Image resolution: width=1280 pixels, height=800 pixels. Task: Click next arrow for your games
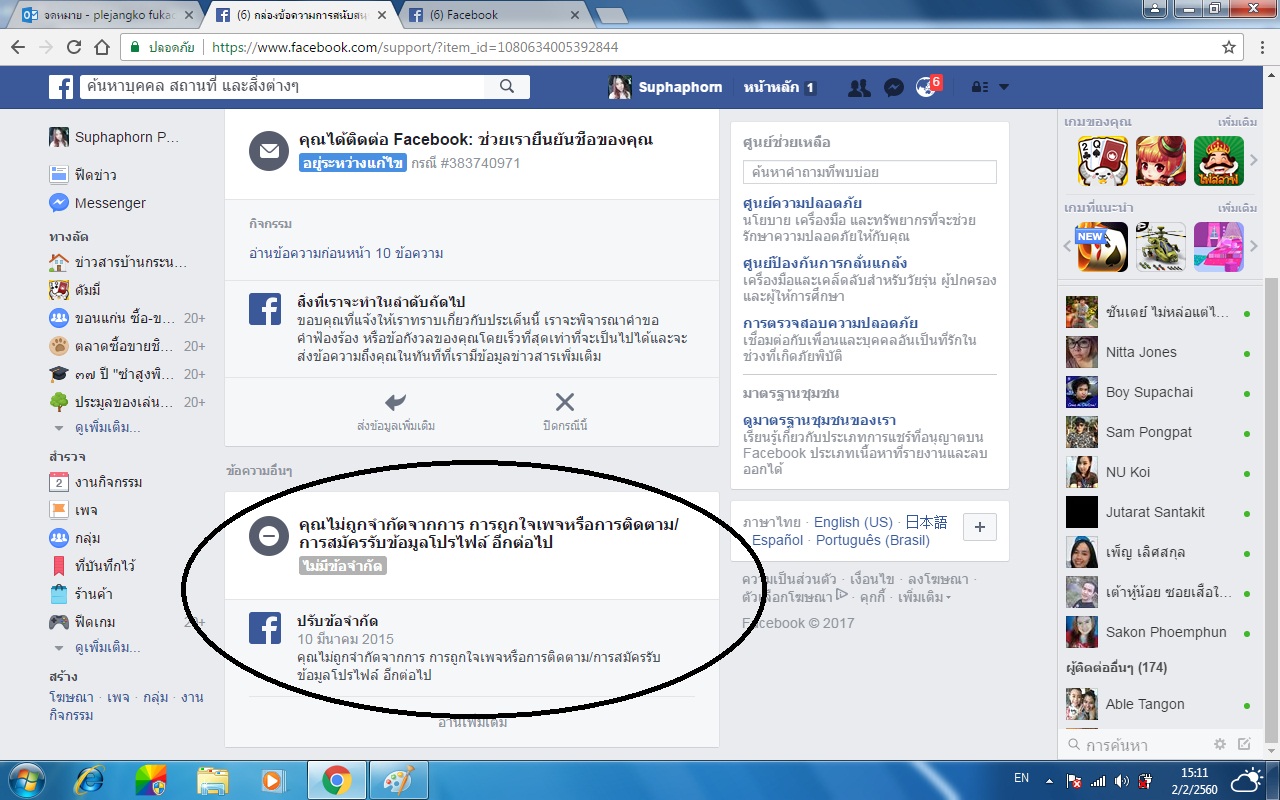[1254, 161]
